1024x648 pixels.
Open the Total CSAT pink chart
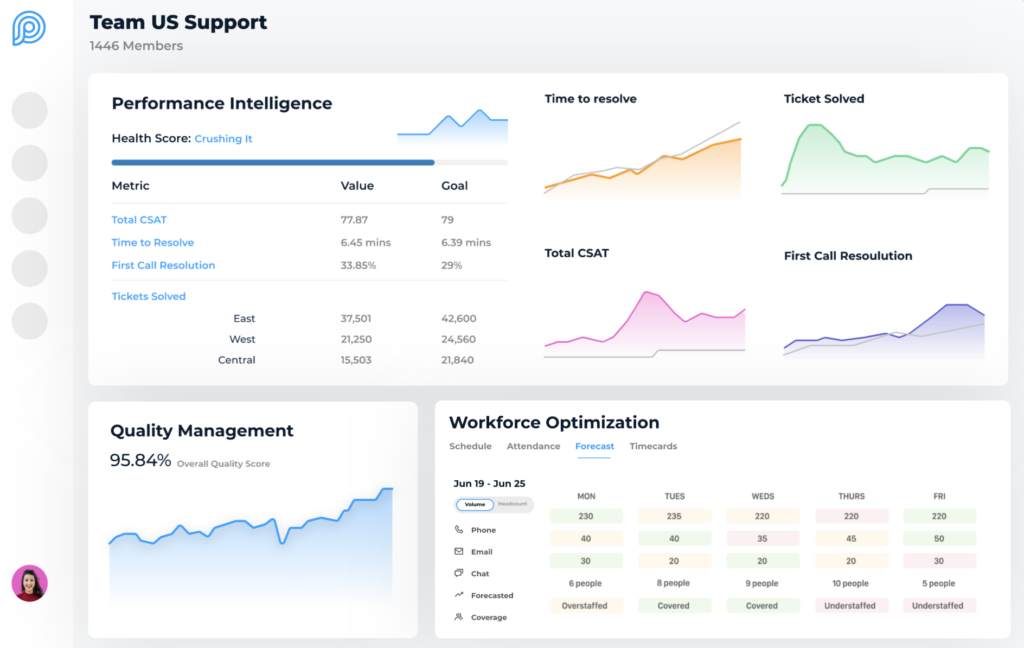click(645, 324)
